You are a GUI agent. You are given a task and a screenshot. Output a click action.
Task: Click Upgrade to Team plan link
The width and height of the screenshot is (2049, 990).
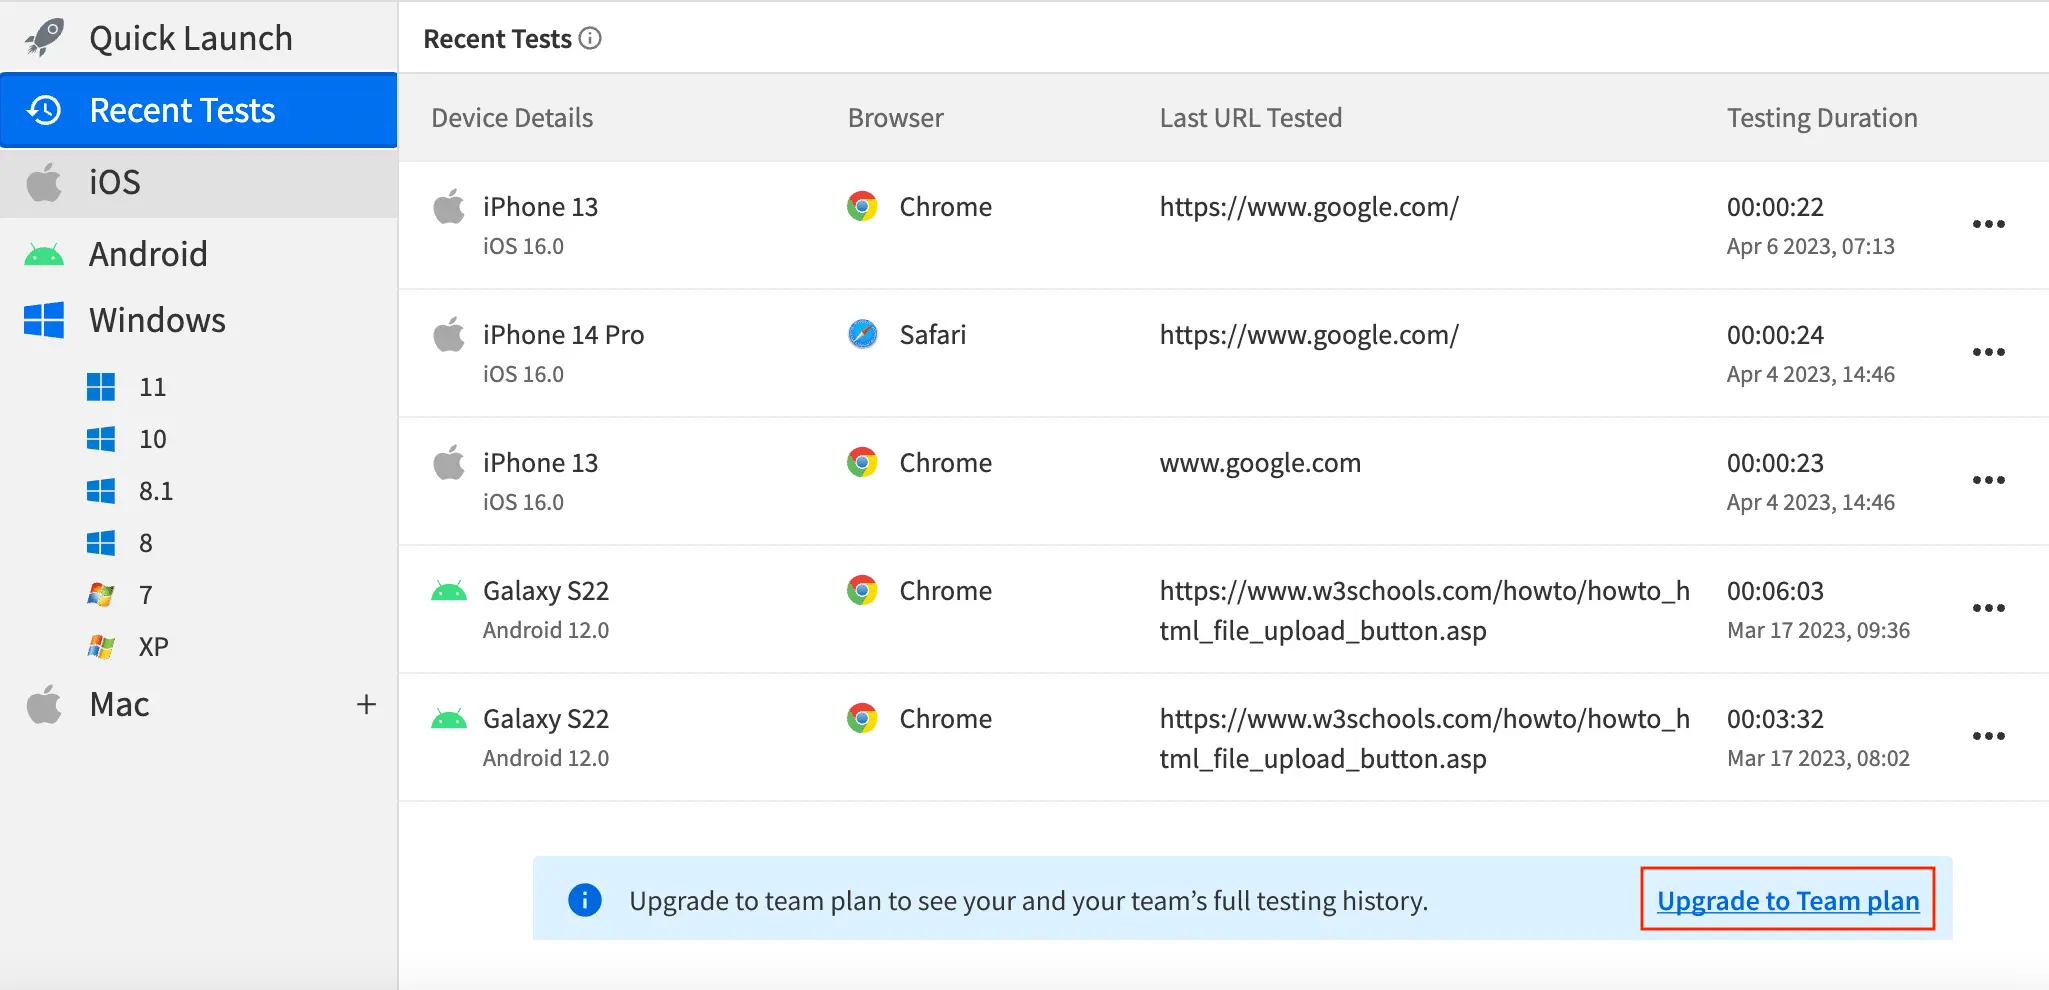click(x=1787, y=901)
